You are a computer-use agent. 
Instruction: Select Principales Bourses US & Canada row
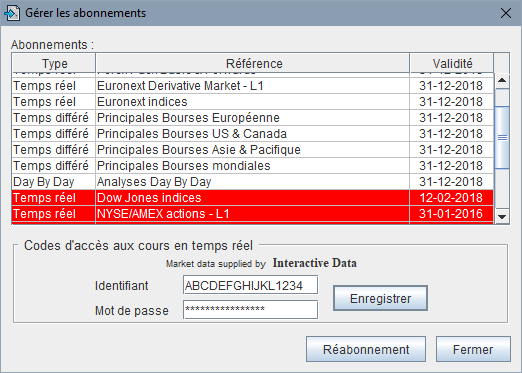(253, 134)
